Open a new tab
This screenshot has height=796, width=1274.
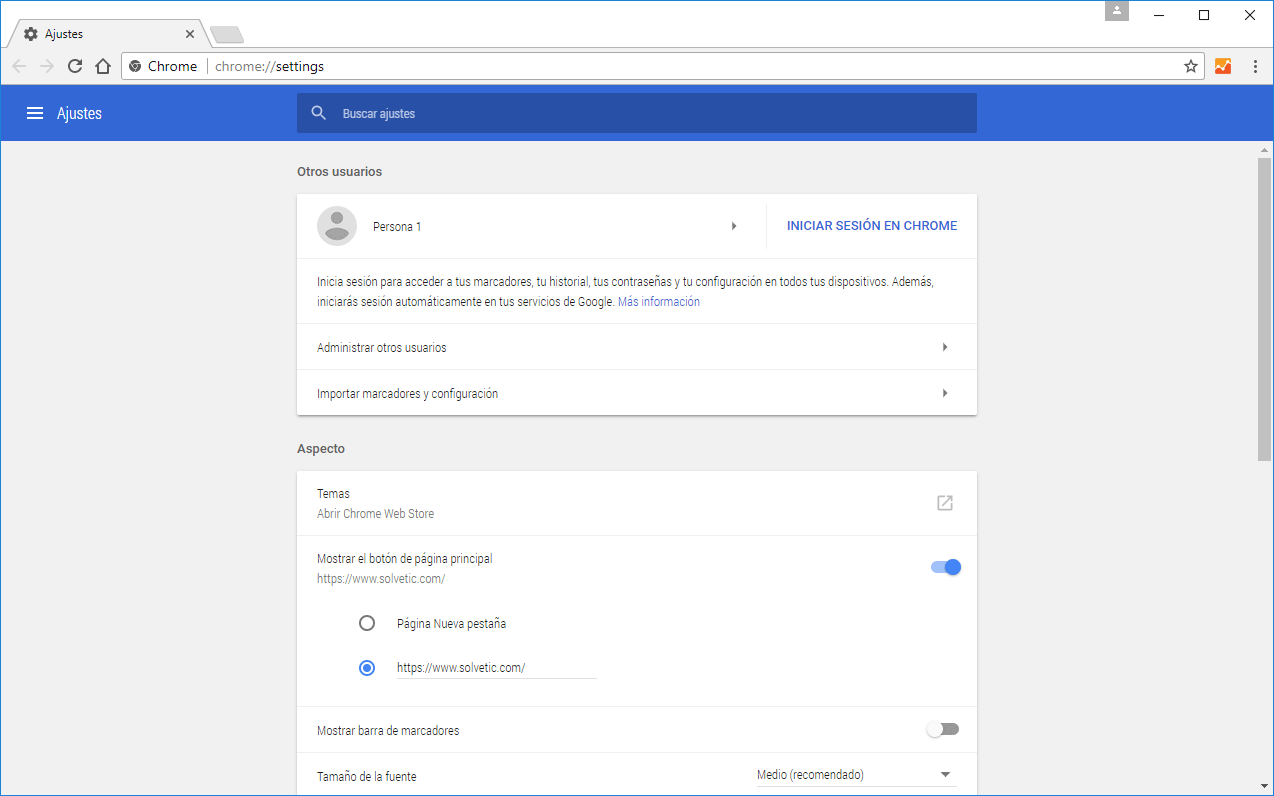click(x=227, y=35)
